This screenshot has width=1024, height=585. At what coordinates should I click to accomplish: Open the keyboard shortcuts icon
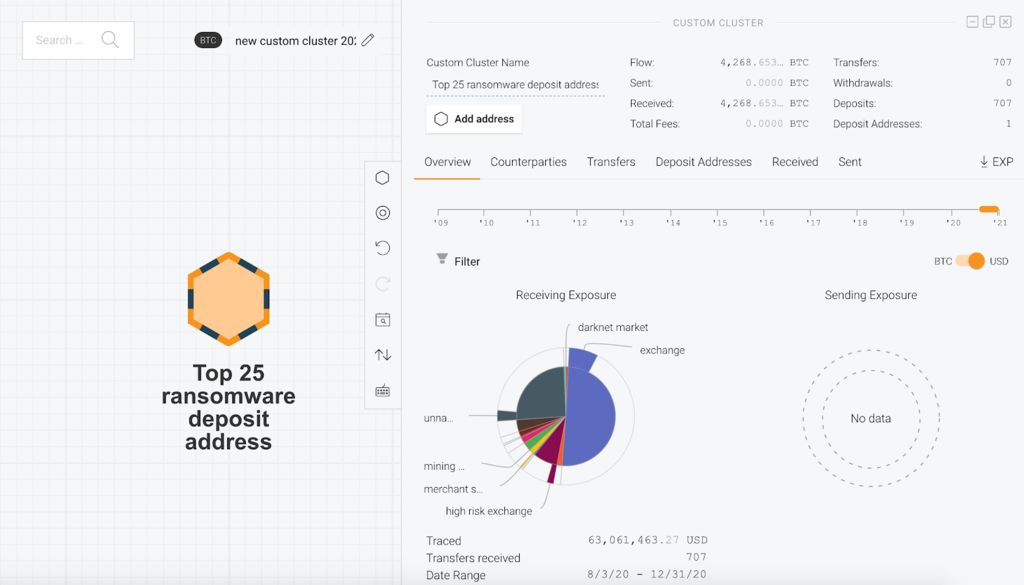pos(382,391)
